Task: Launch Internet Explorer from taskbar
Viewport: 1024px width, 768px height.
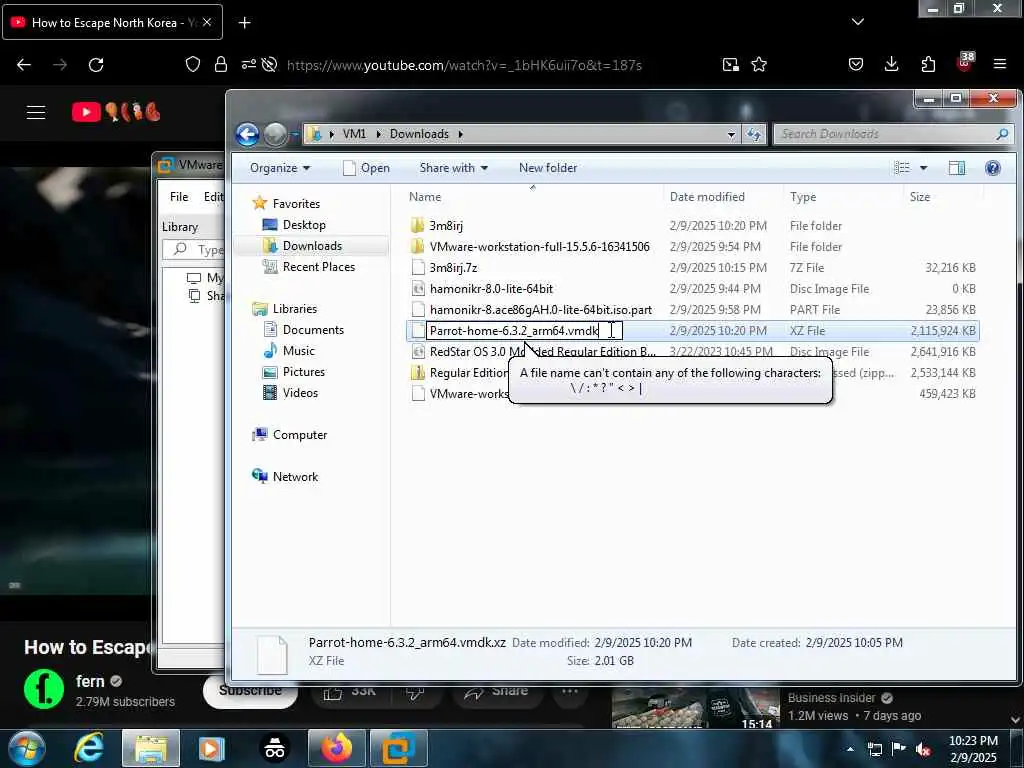Action: pyautogui.click(x=89, y=748)
